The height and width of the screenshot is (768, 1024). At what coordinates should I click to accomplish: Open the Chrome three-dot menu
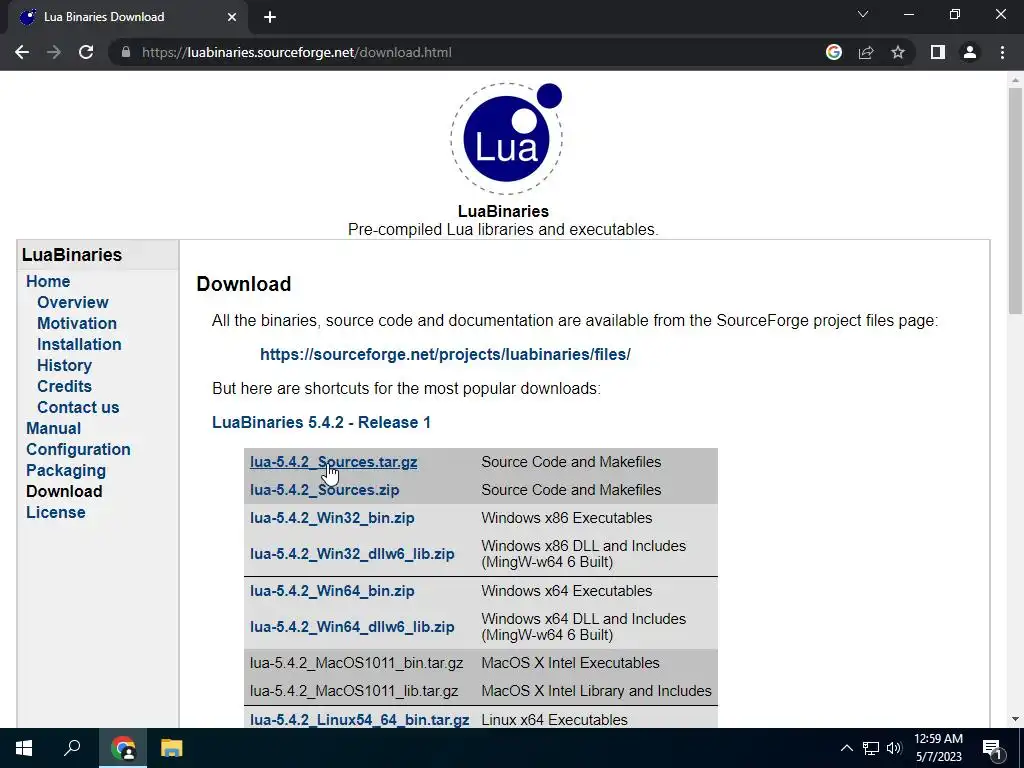[1002, 52]
